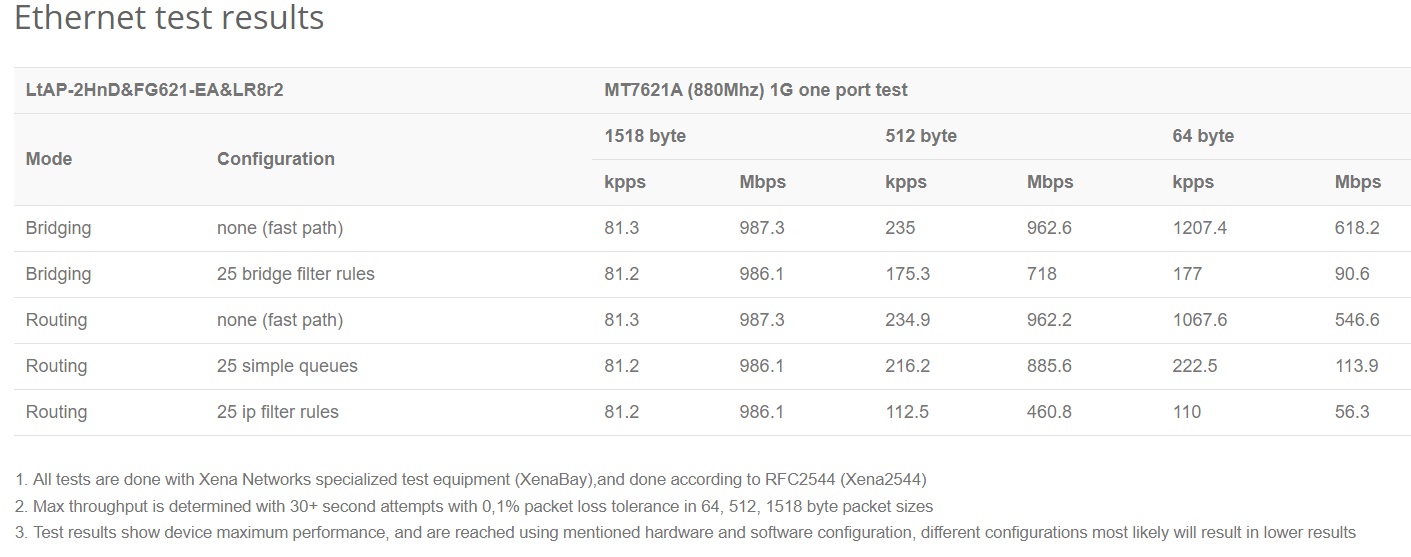1411x557 pixels.
Task: Click the "25 simple queues" configuration cell
Action: [287, 366]
